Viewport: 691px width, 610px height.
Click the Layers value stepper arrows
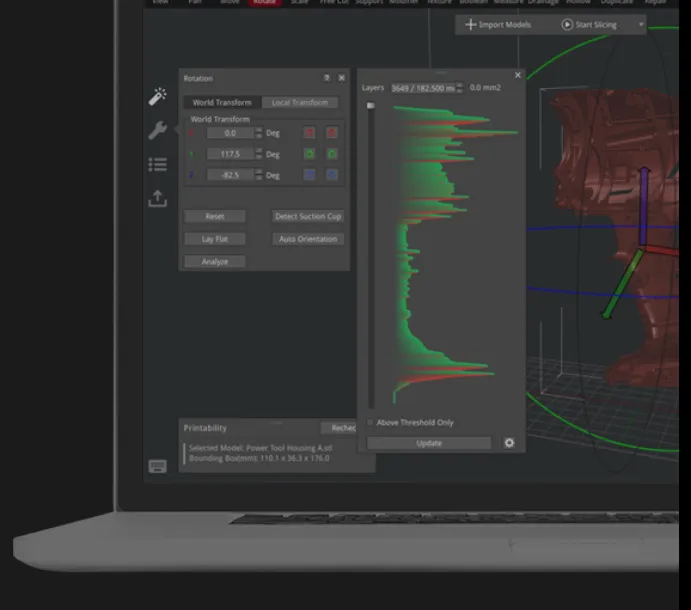click(460, 88)
